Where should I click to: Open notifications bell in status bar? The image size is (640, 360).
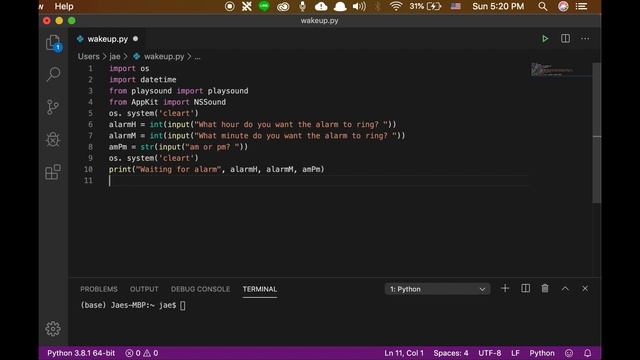click(587, 353)
